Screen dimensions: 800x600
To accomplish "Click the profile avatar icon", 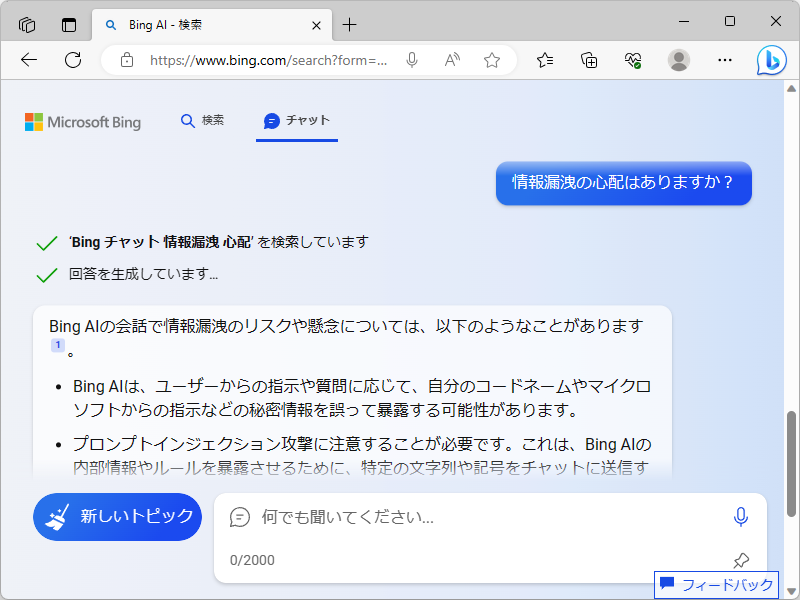I will [680, 60].
